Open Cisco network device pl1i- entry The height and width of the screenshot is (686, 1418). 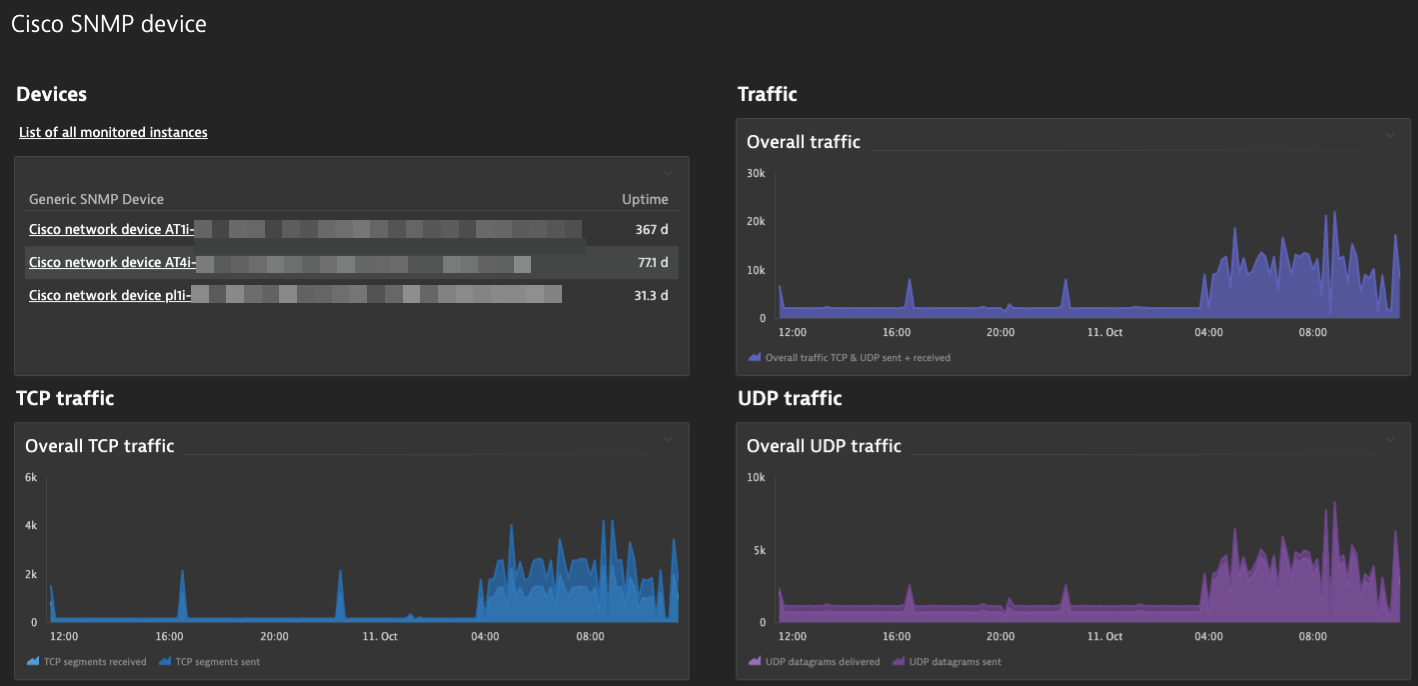(110, 295)
